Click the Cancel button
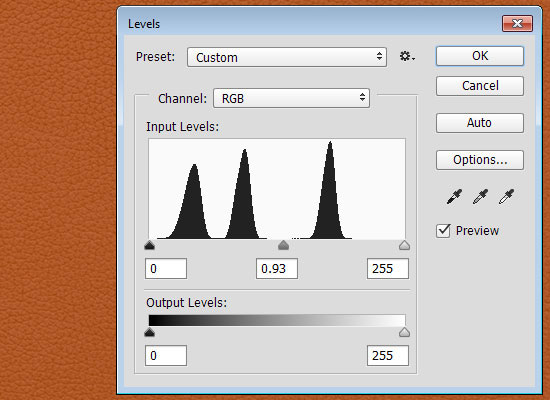 click(x=480, y=86)
